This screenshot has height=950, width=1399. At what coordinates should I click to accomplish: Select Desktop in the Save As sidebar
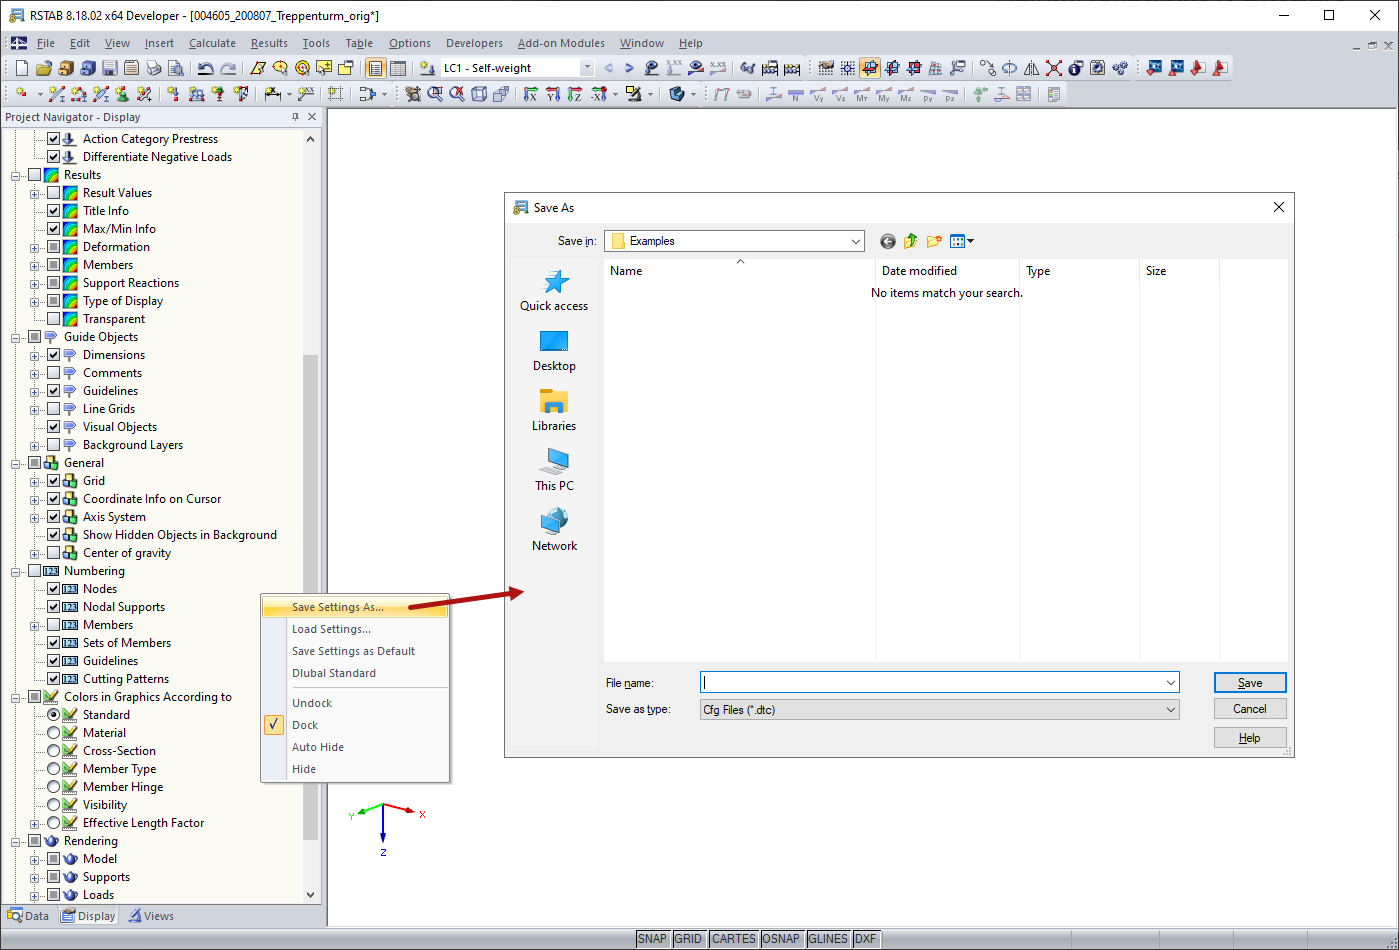click(554, 352)
